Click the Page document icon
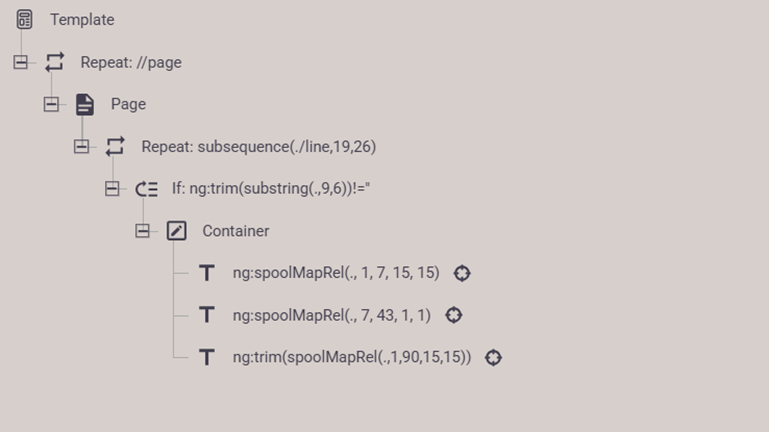This screenshot has width=769, height=432. click(x=85, y=104)
